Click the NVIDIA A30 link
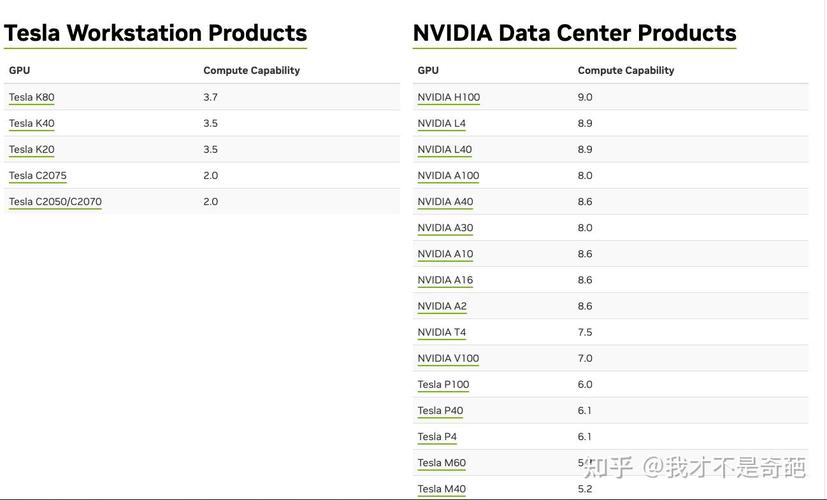 445,228
